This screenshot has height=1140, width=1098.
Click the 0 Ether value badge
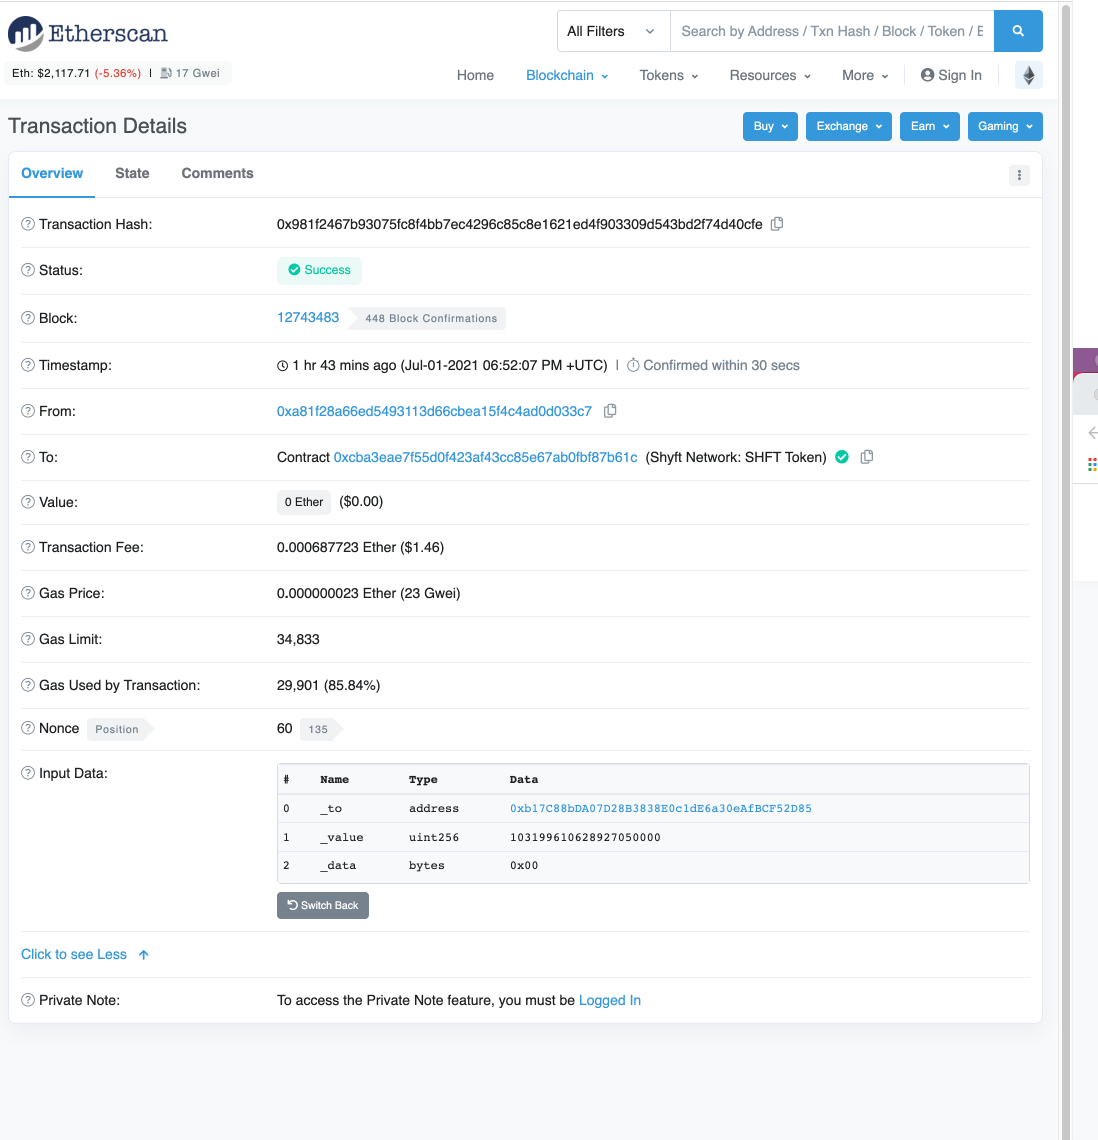pyautogui.click(x=304, y=502)
